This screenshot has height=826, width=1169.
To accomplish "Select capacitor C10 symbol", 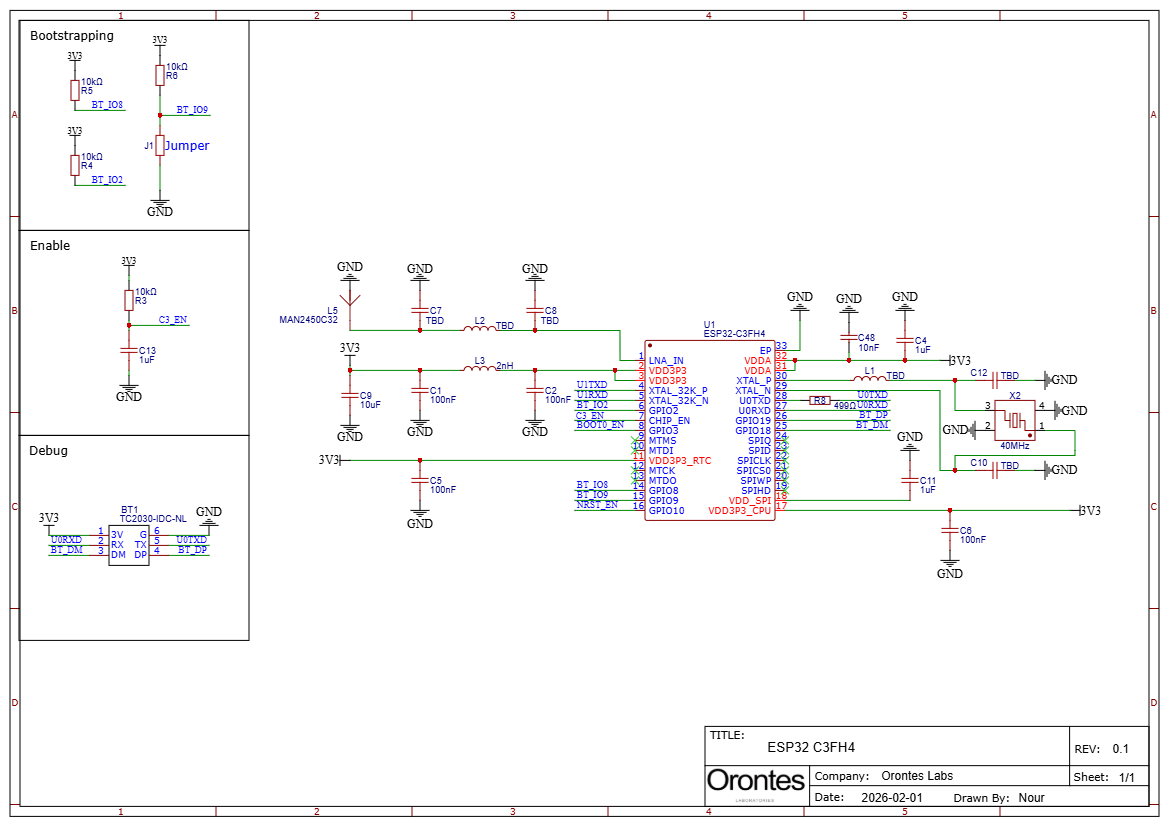I will click(995, 470).
